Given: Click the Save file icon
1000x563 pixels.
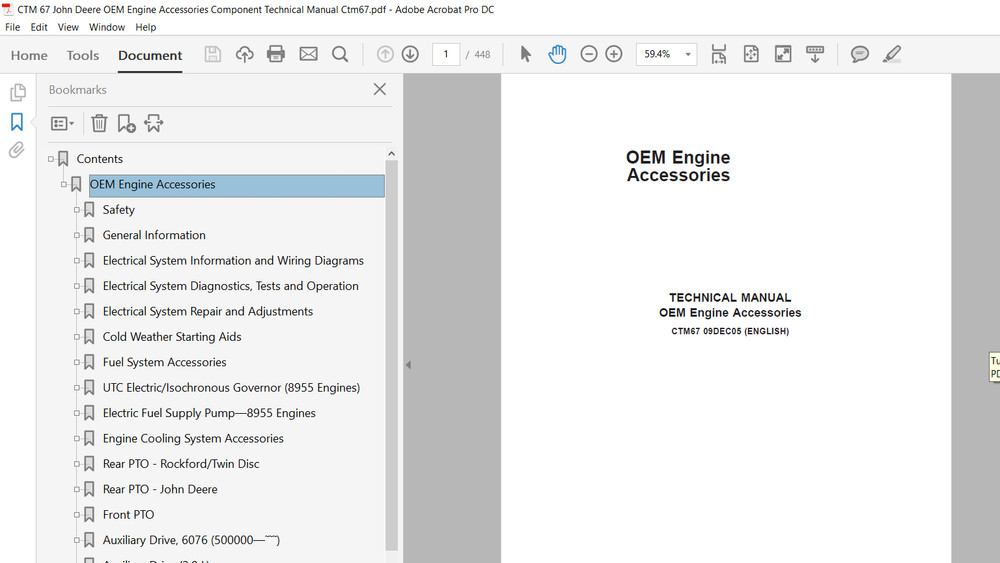Looking at the screenshot, I should pos(212,54).
